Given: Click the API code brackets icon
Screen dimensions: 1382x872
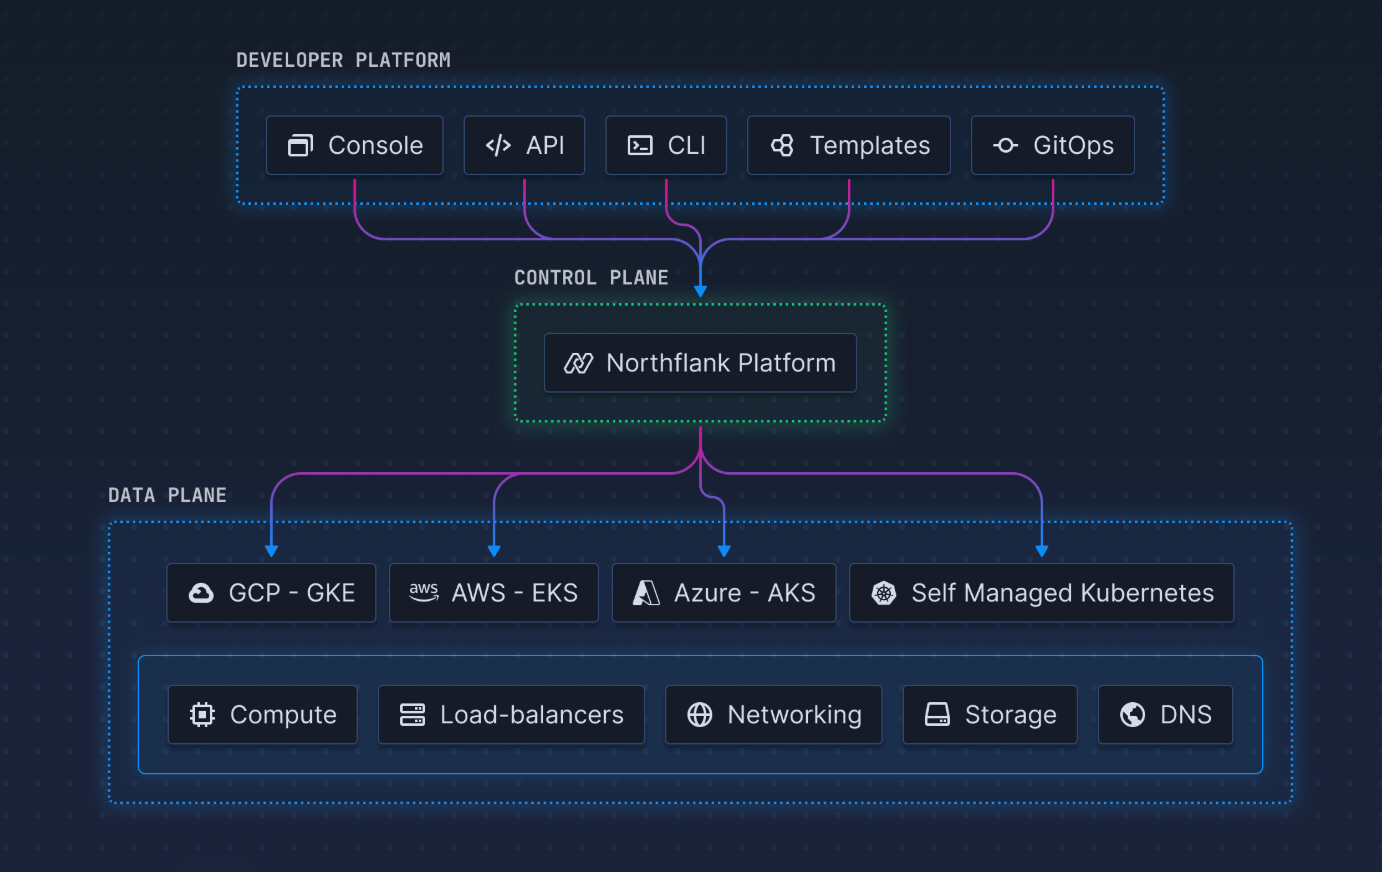Looking at the screenshot, I should (x=498, y=146).
